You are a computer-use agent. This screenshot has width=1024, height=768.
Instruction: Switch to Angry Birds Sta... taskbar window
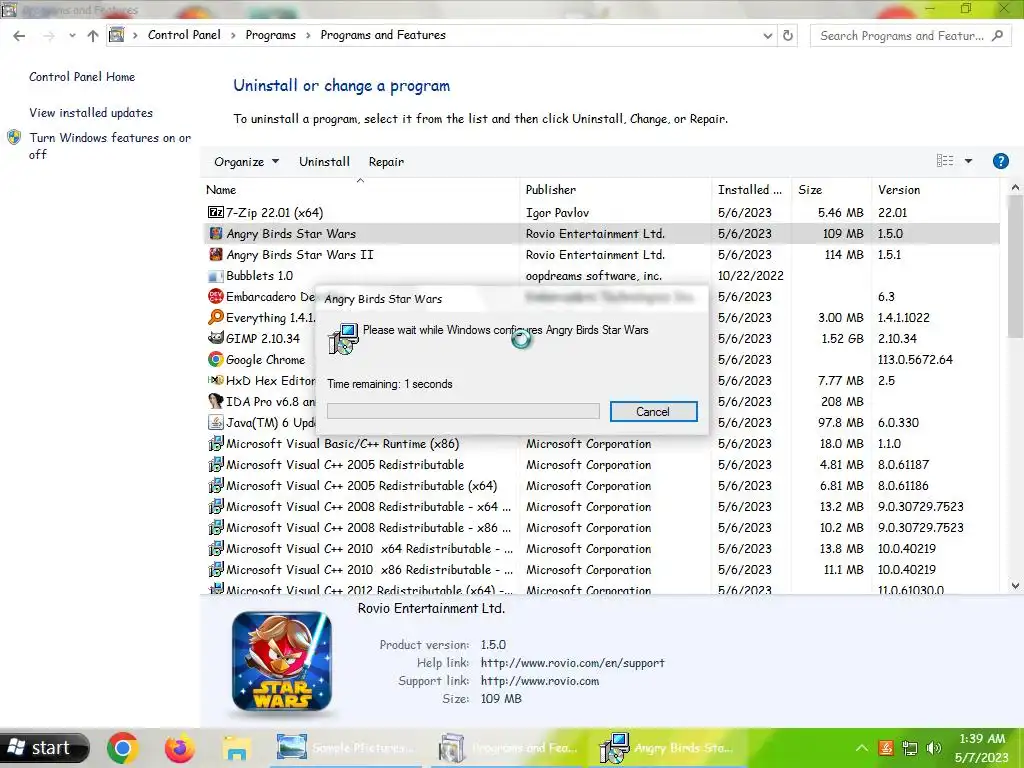(667, 748)
